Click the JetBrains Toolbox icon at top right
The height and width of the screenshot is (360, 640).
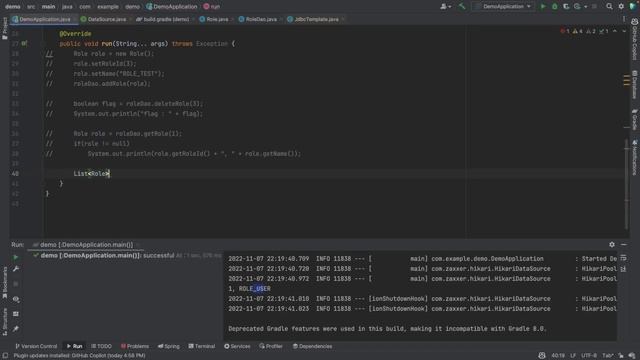point(633,7)
